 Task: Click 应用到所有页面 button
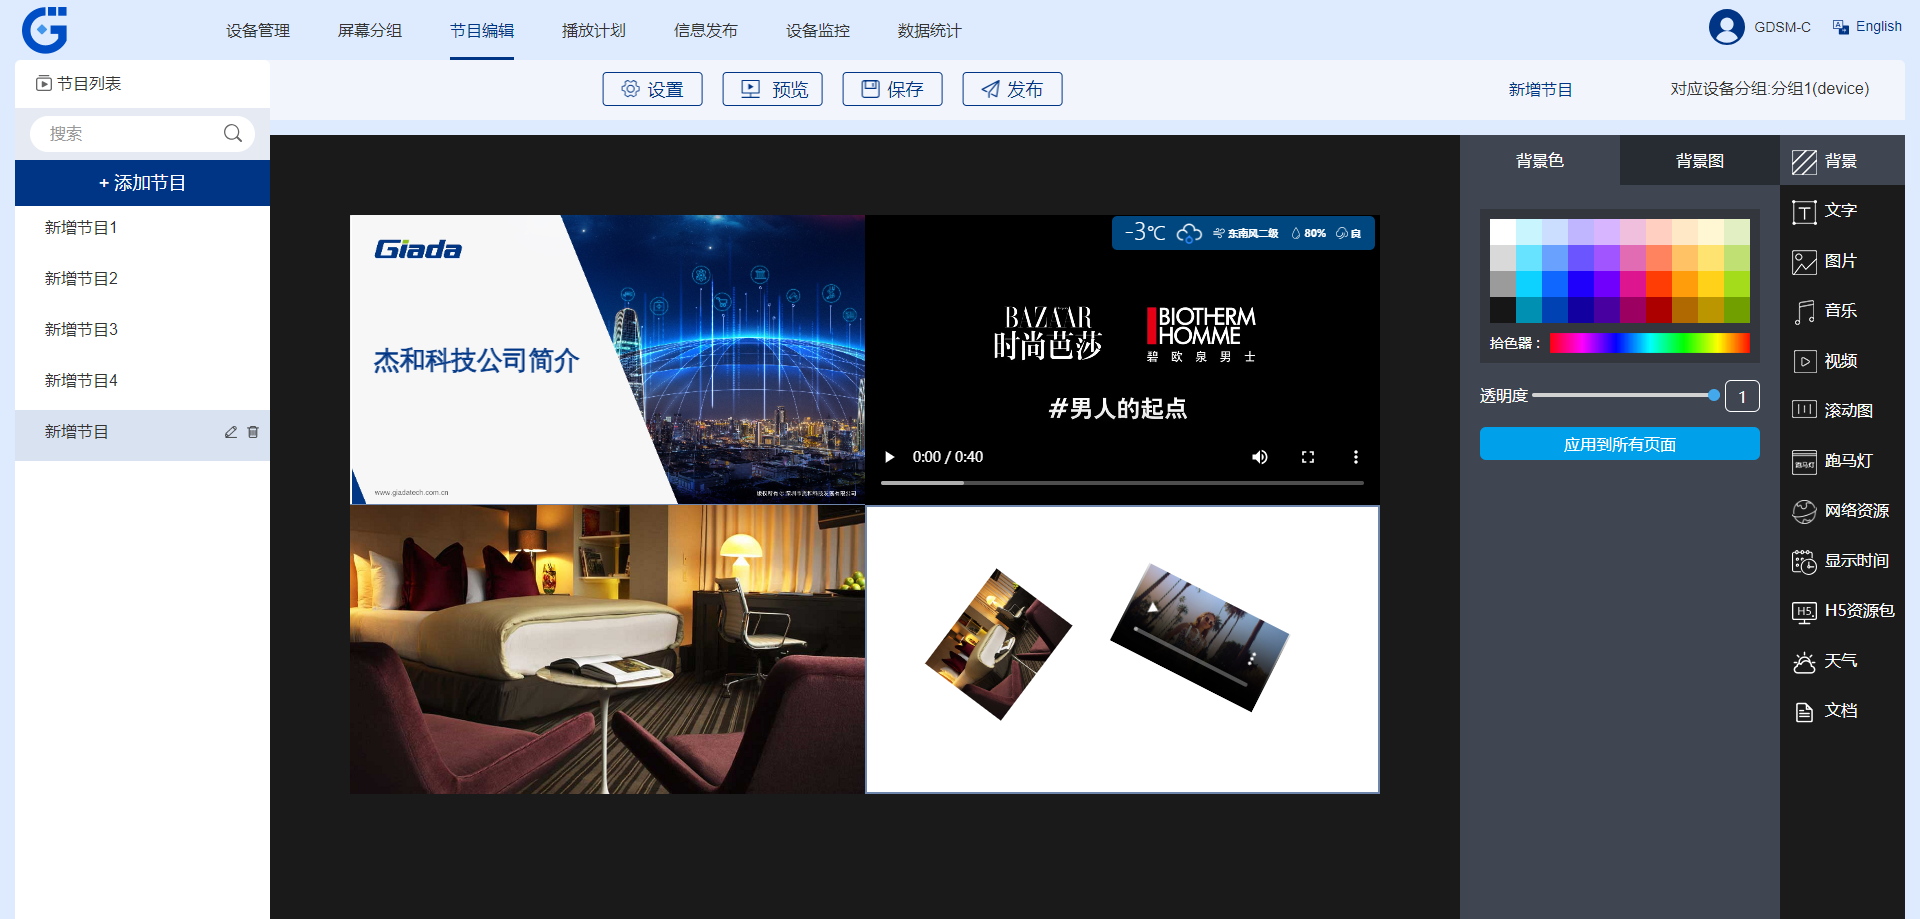point(1619,444)
